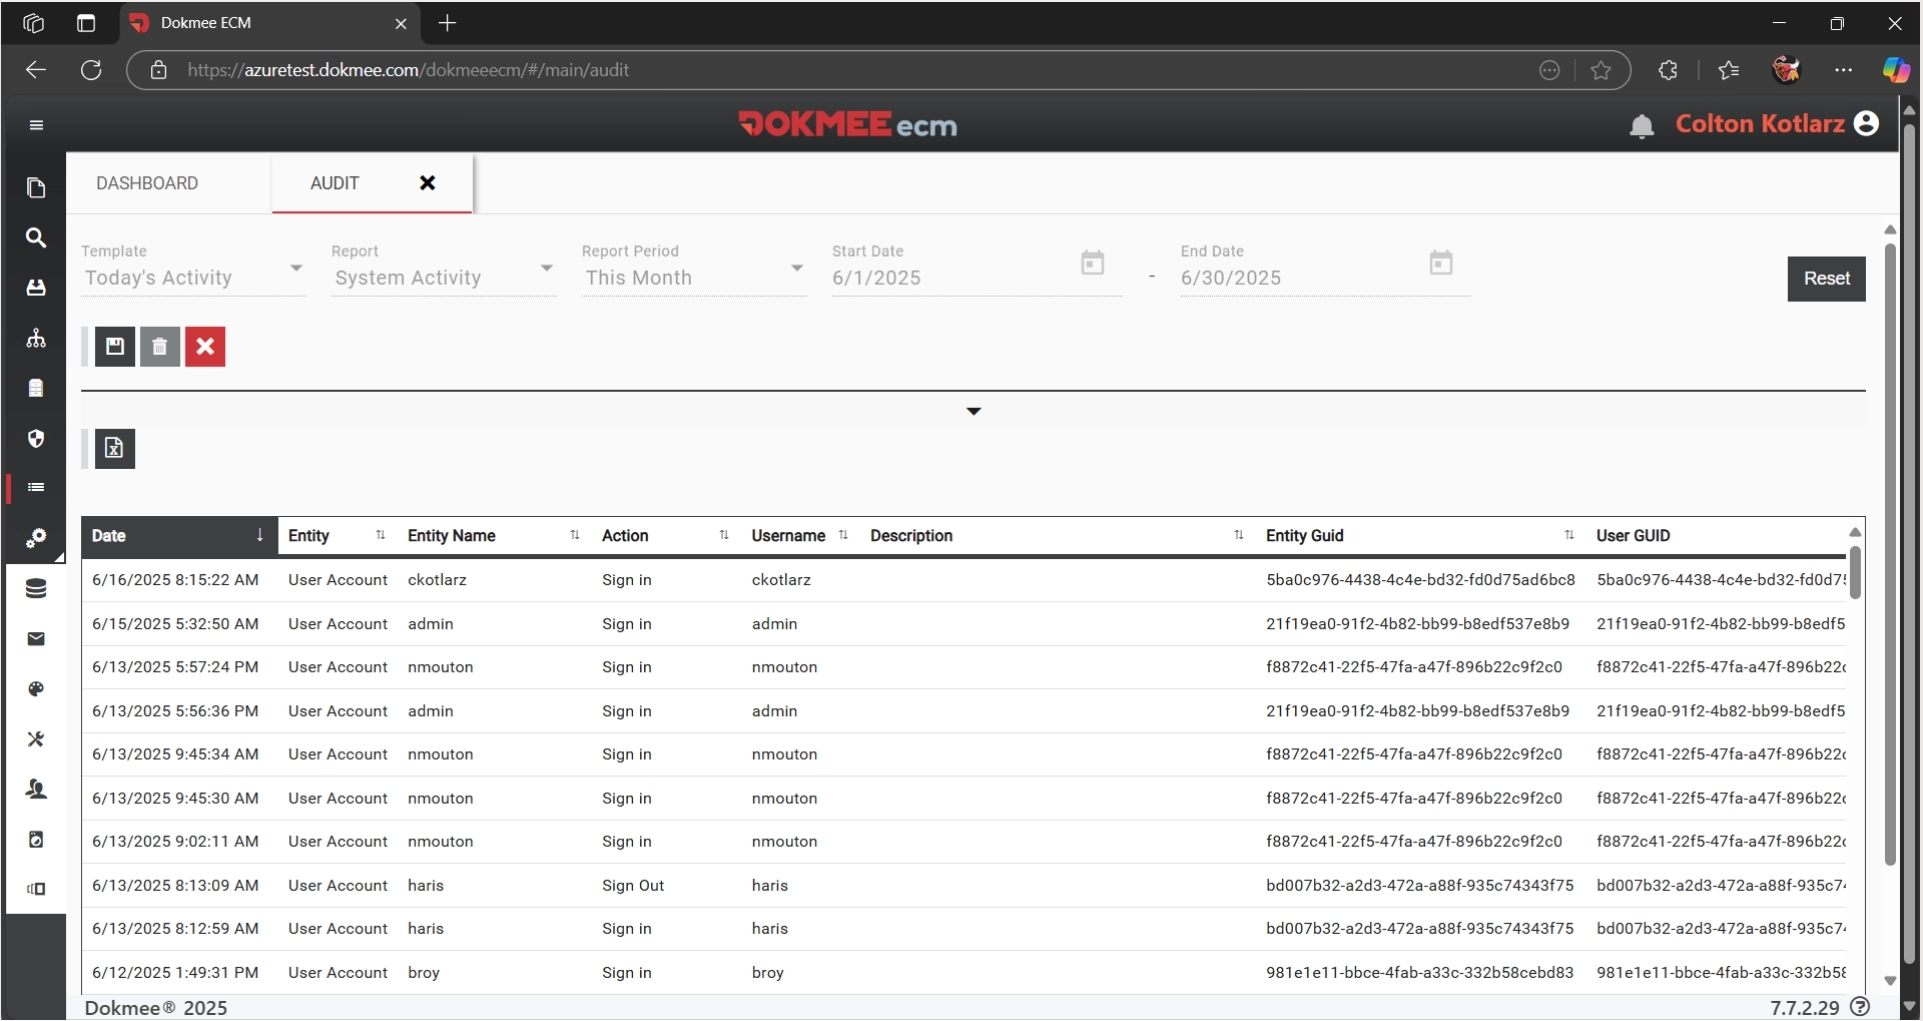
Task: Select the admin row dated 6/15/2025
Action: tap(964, 624)
